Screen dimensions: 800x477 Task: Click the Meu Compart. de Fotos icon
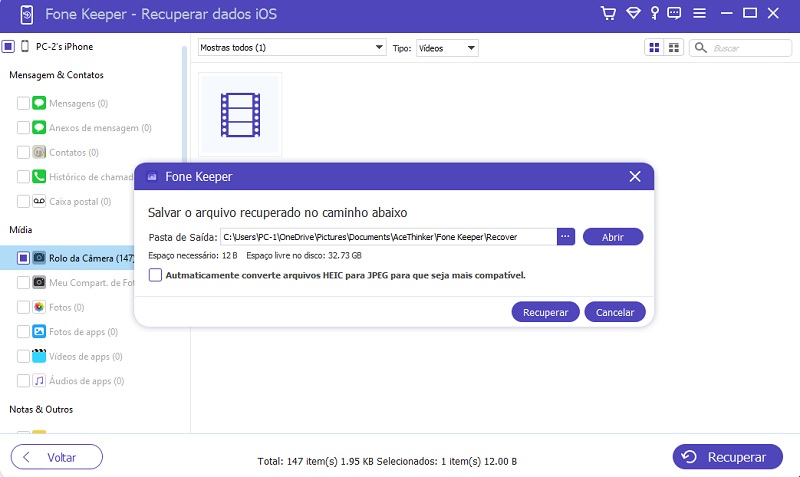point(39,282)
